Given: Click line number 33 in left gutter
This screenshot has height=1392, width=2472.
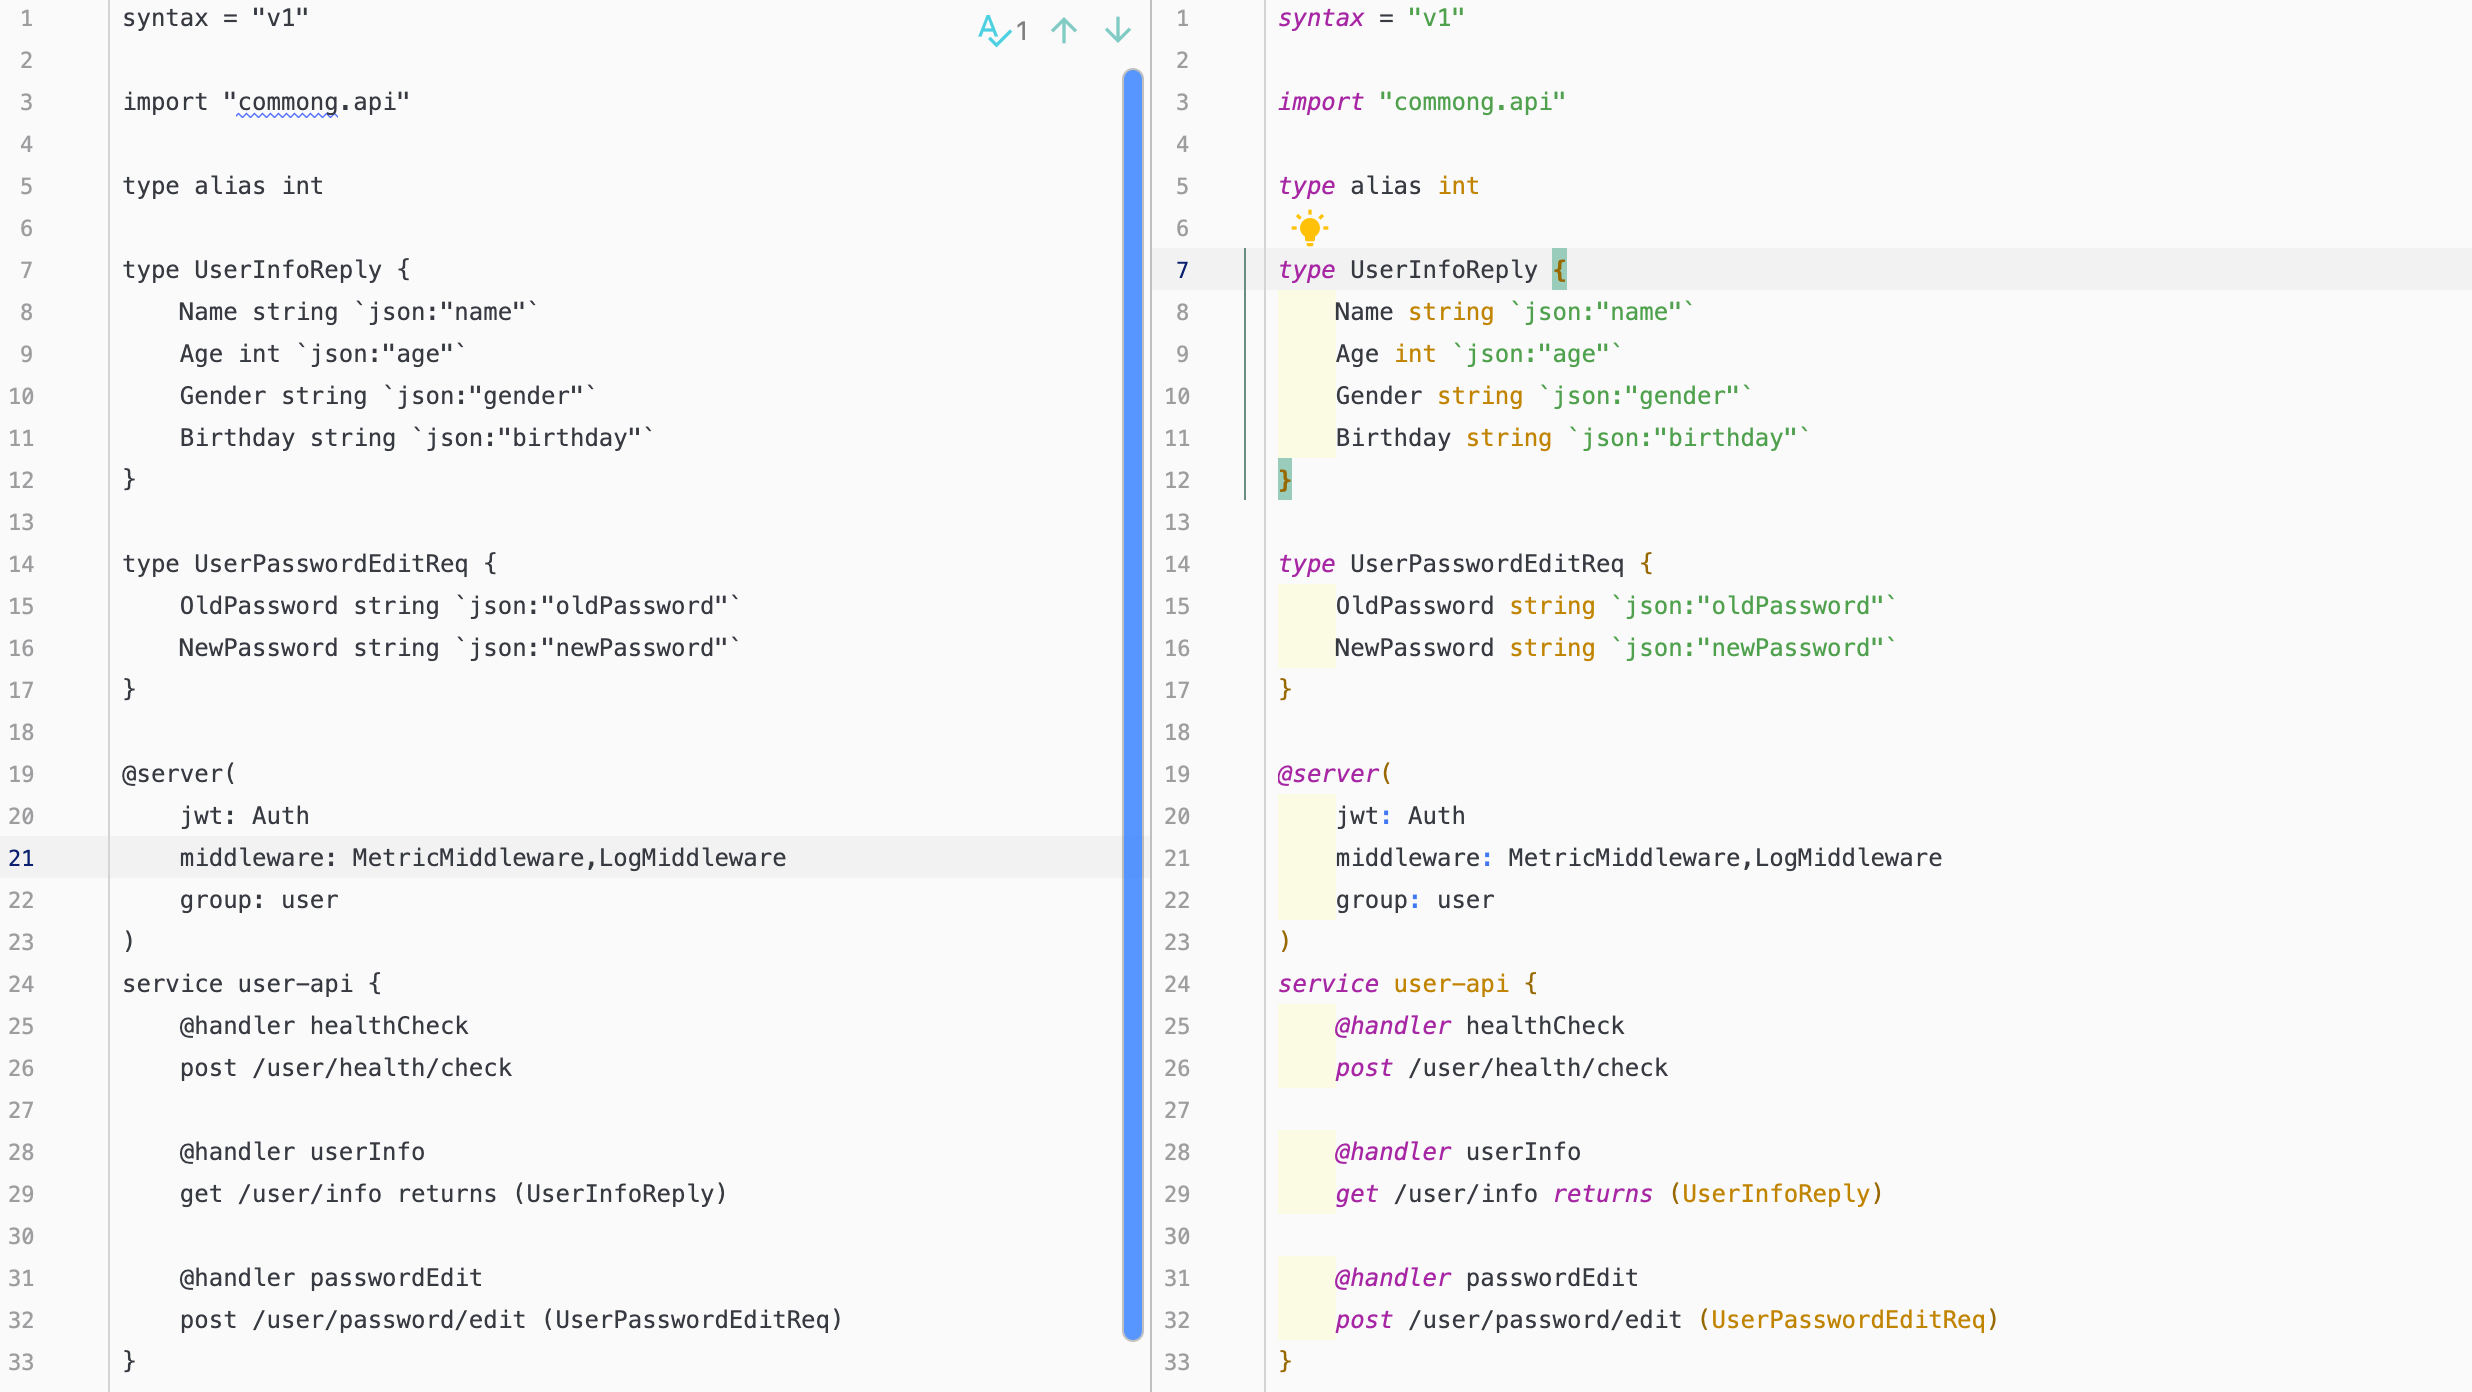Looking at the screenshot, I should [22, 1362].
